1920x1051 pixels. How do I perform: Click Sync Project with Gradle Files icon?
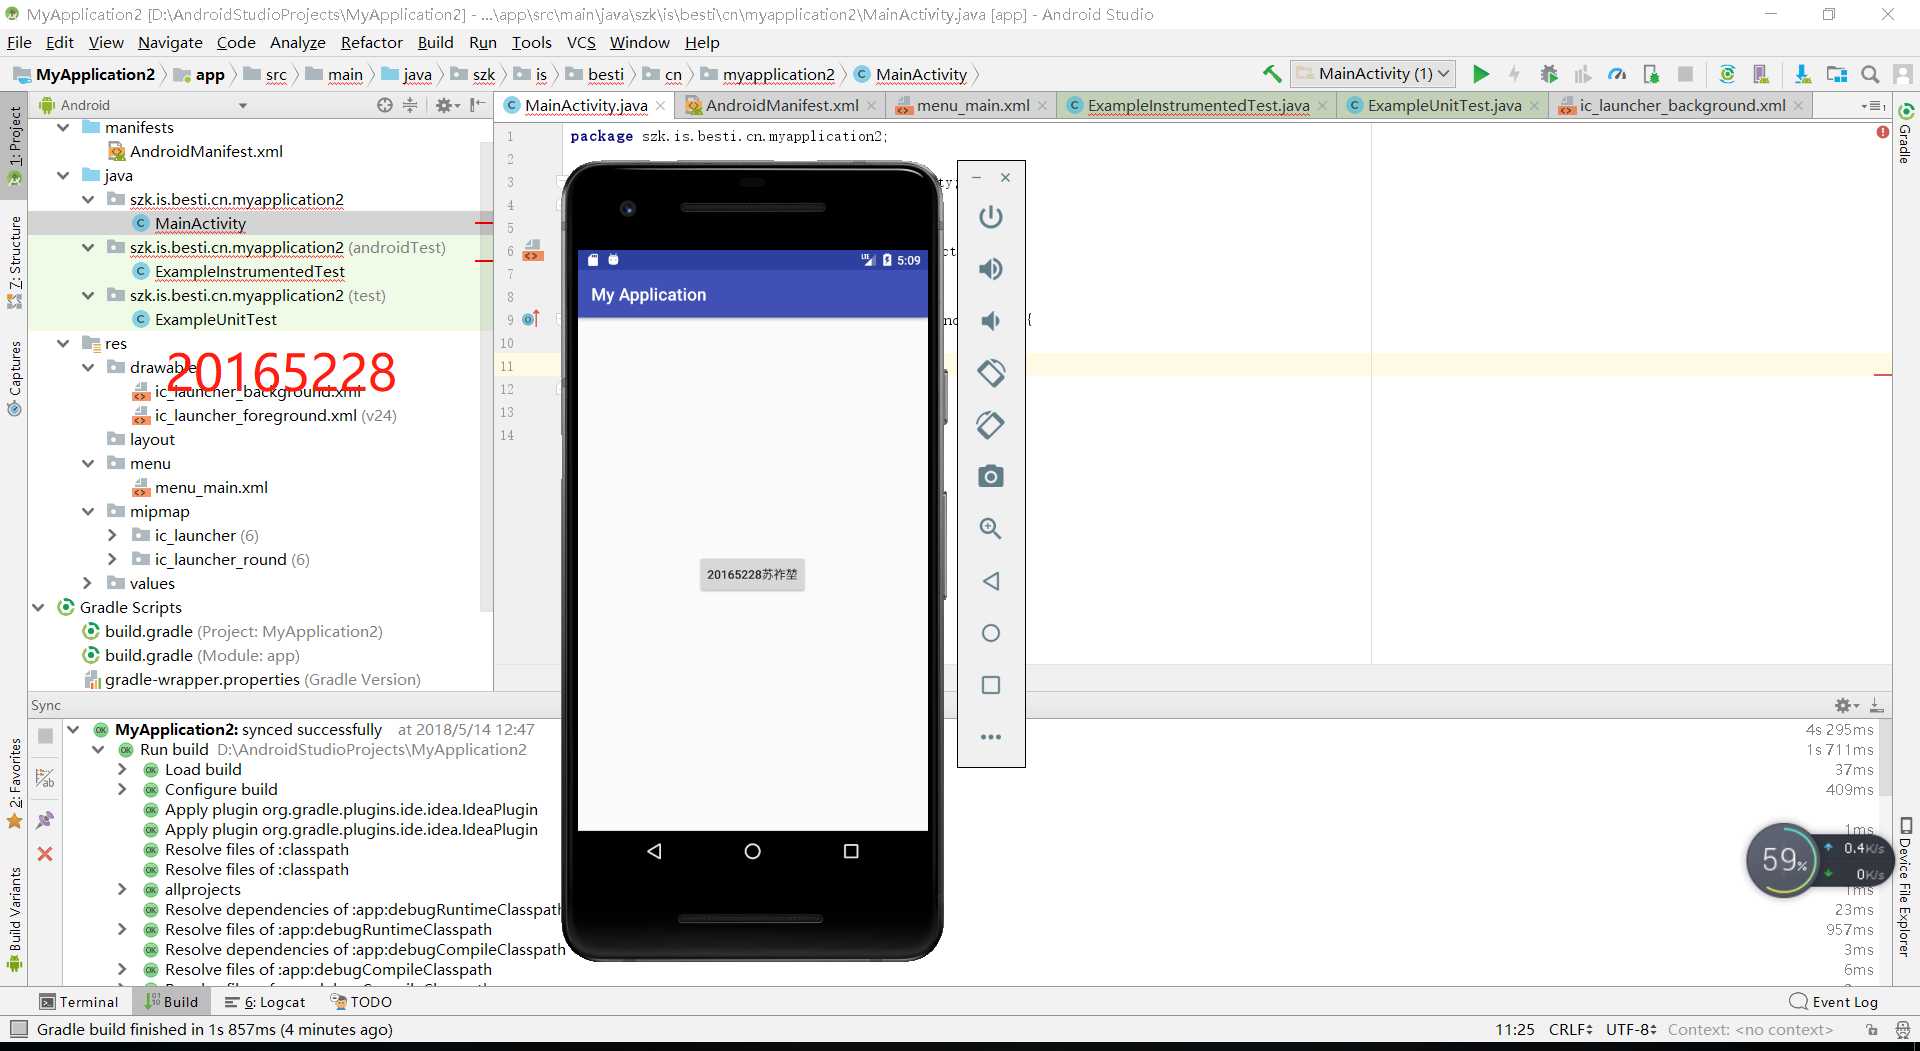(x=1727, y=74)
